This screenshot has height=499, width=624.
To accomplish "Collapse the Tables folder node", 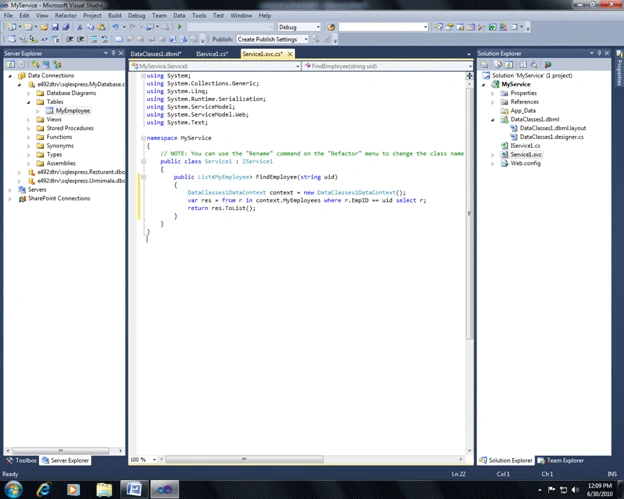I will [29, 102].
